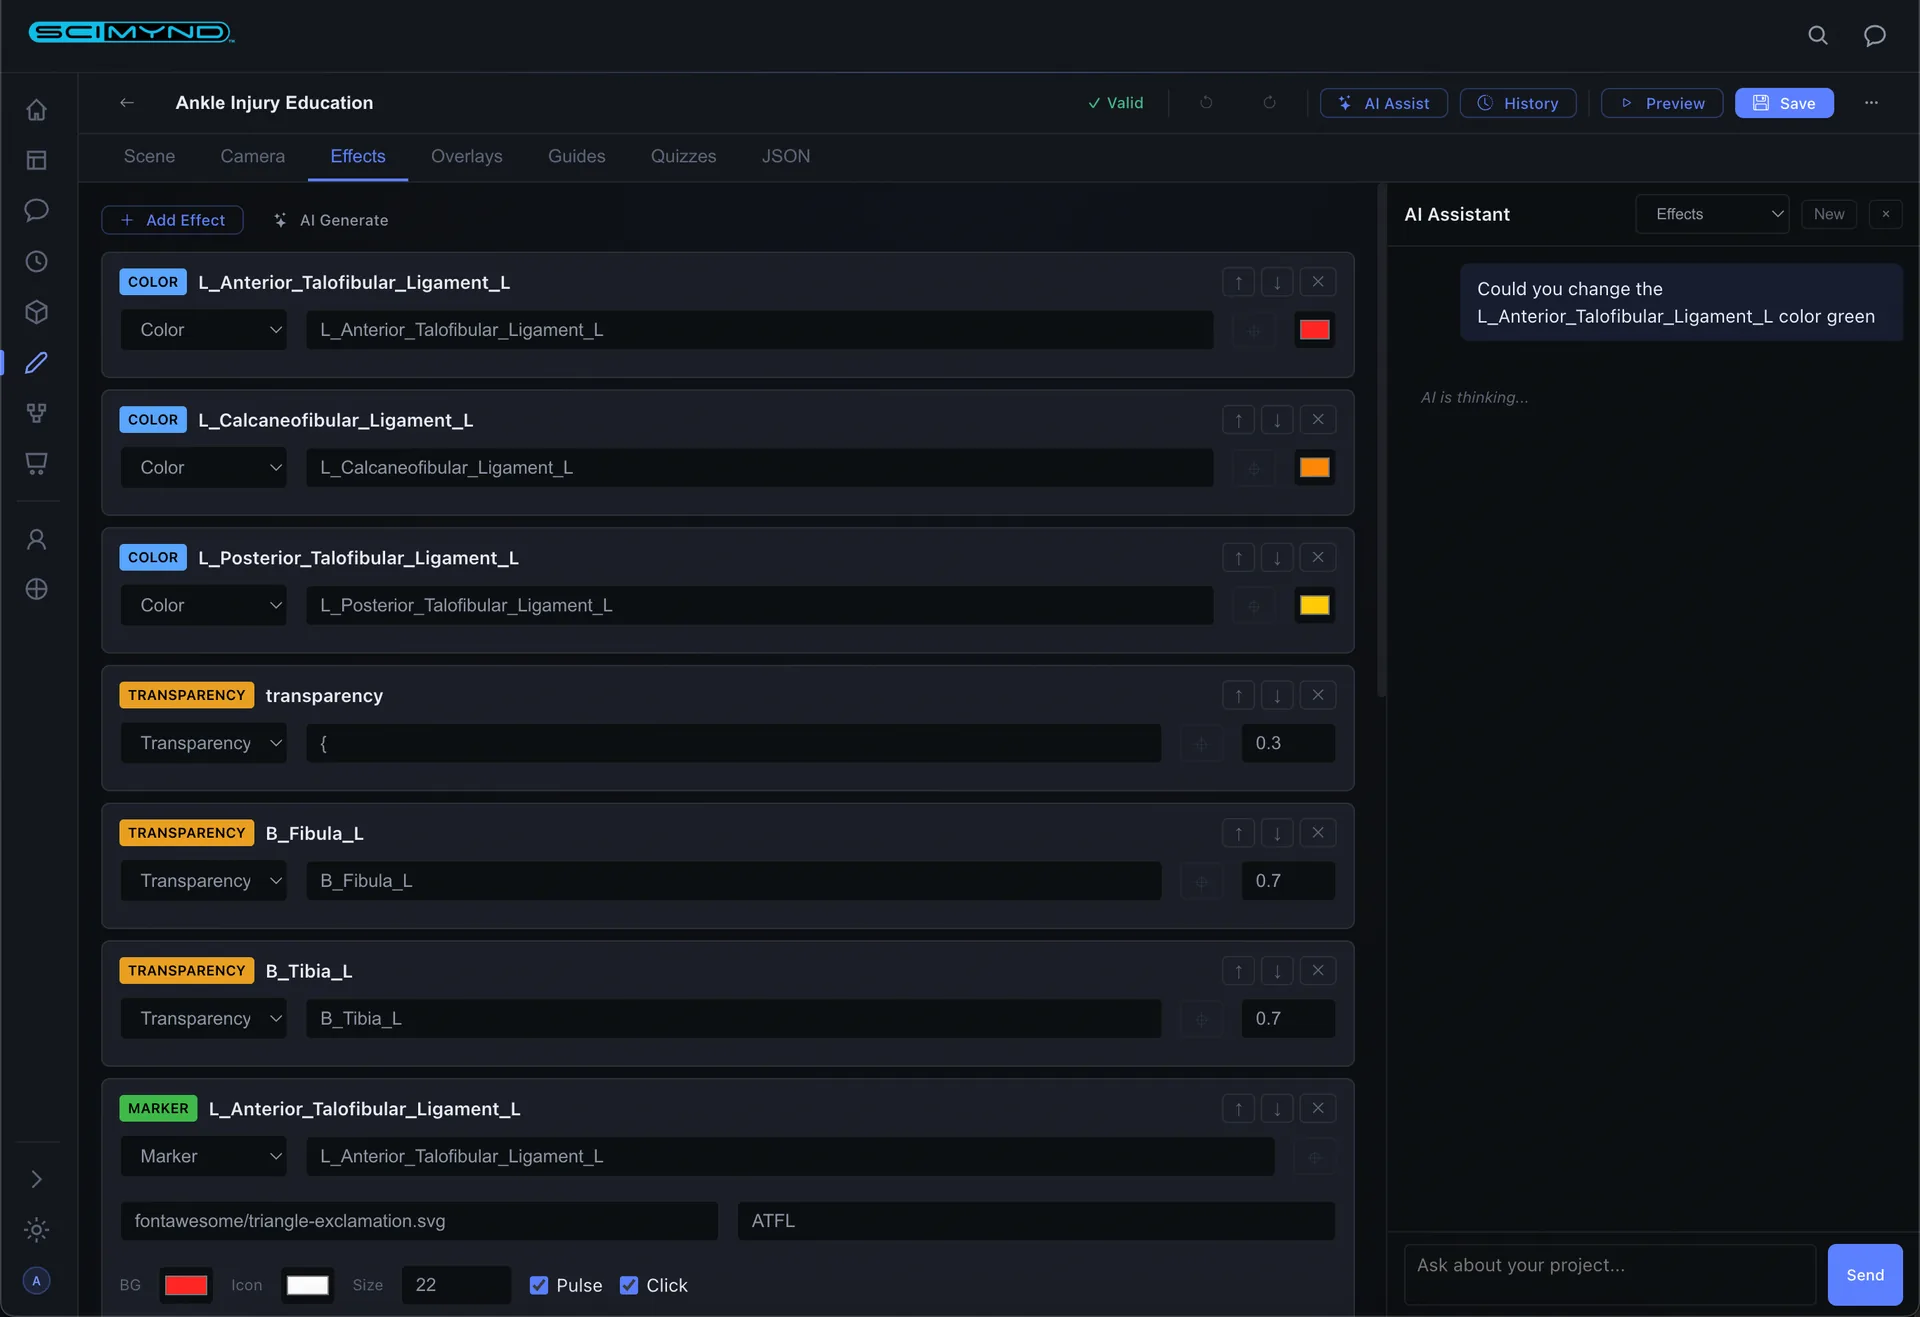Open the Home icon in sidebar
This screenshot has height=1317, width=1920.
pos(36,110)
